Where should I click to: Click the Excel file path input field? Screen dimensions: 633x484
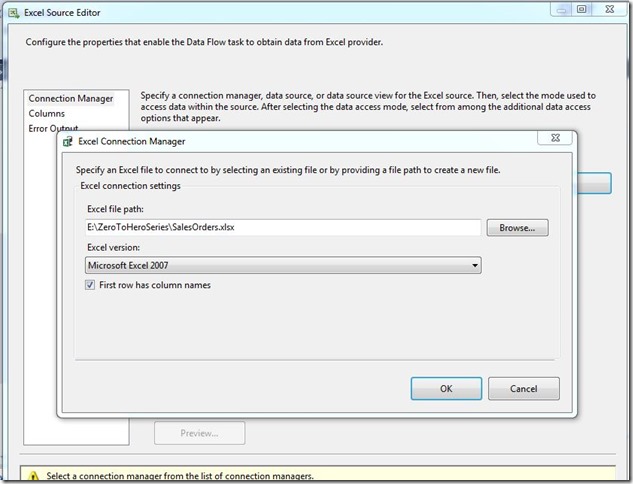[283, 227]
